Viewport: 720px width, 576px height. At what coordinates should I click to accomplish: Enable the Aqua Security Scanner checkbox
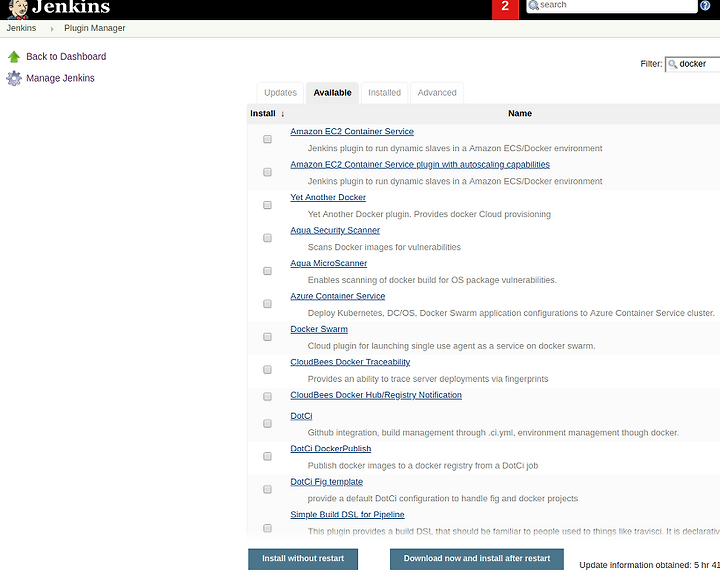[x=267, y=238]
